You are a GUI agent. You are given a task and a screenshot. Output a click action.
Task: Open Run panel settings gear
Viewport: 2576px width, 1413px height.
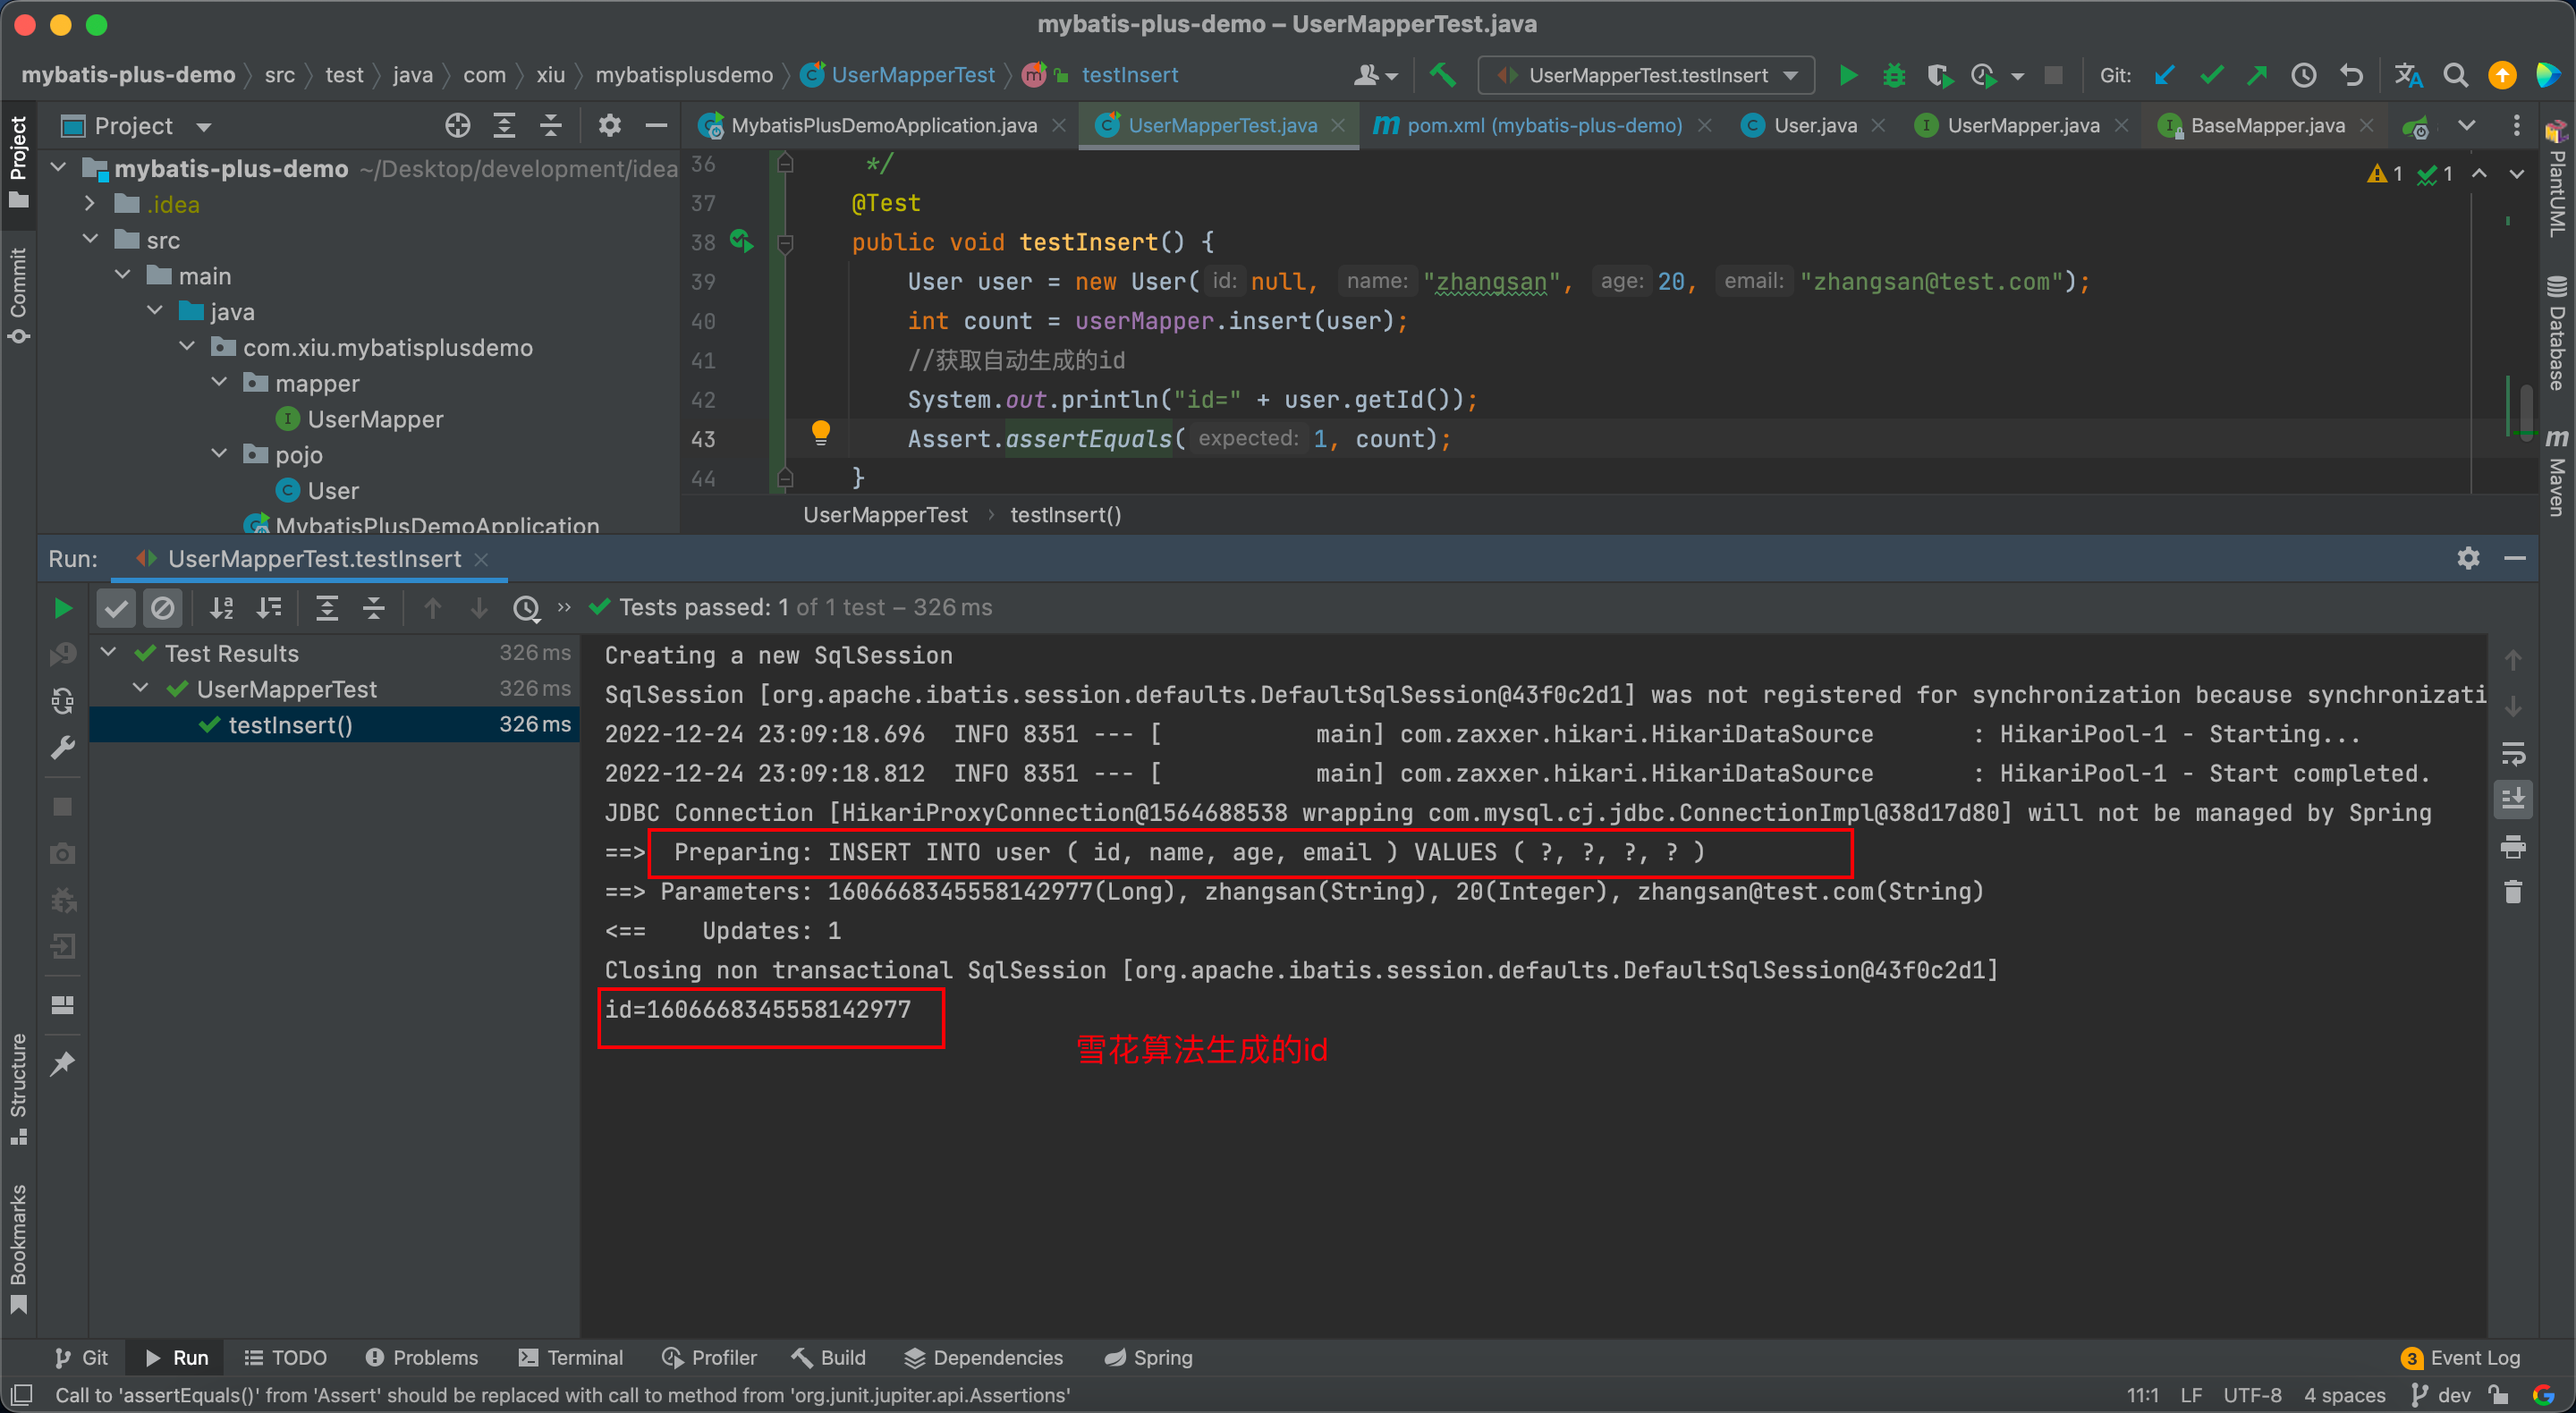click(2468, 558)
